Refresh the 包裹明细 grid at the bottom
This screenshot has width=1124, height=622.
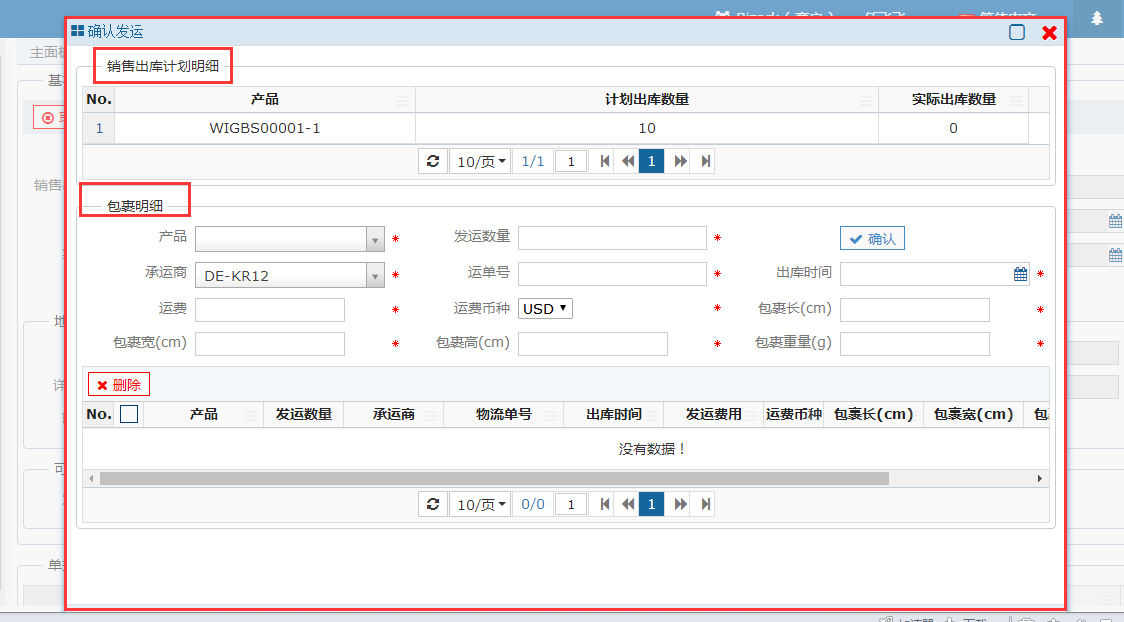pos(433,504)
